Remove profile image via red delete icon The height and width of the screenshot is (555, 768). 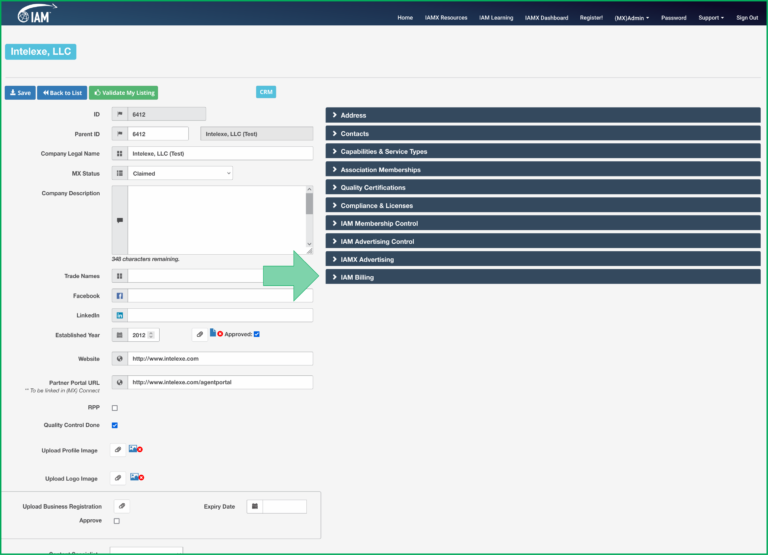coord(140,449)
